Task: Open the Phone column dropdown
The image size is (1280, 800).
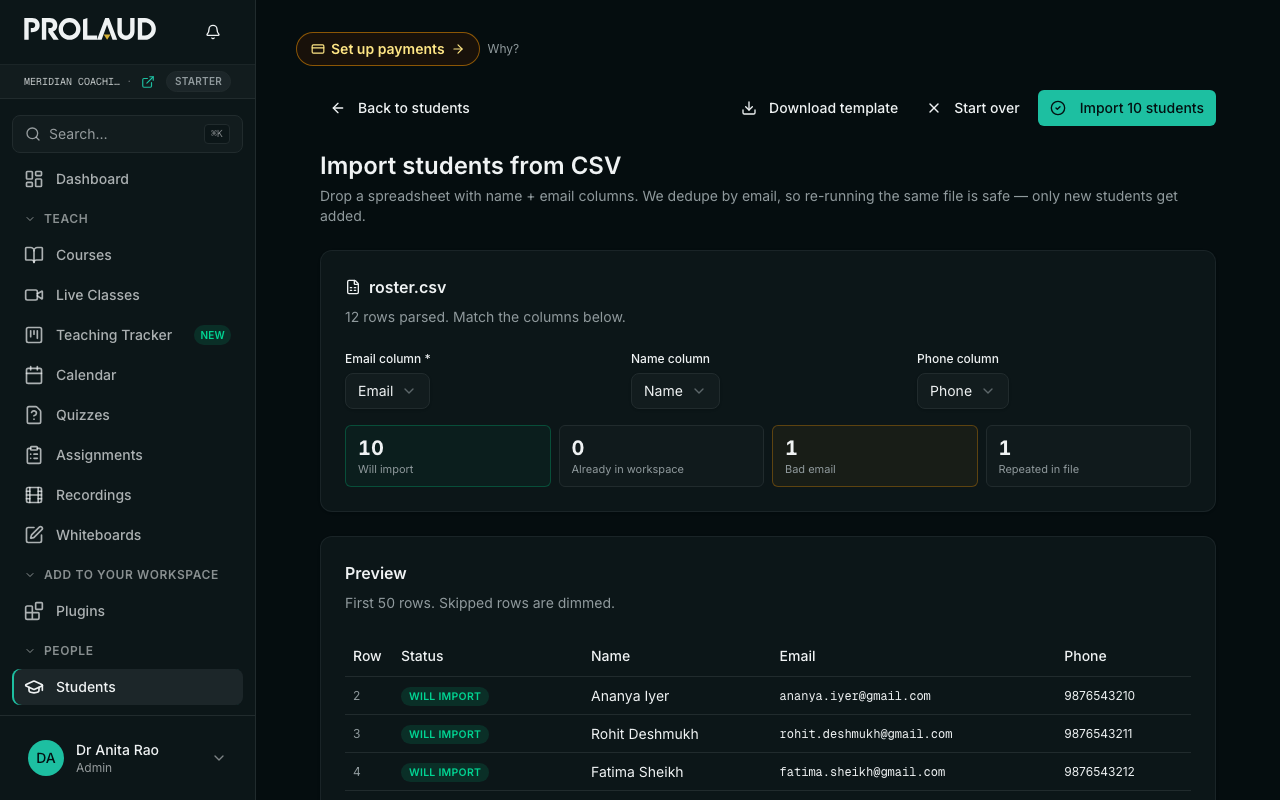Action: tap(962, 391)
